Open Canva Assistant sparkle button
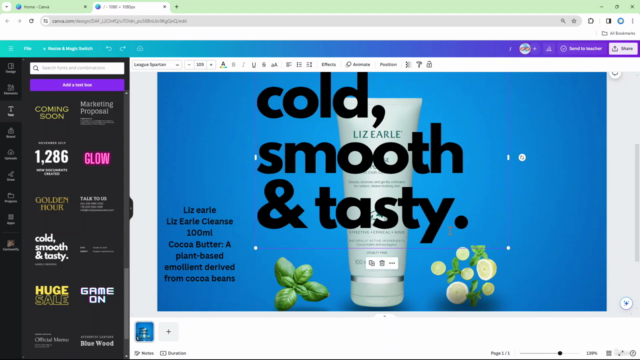 pos(626,303)
